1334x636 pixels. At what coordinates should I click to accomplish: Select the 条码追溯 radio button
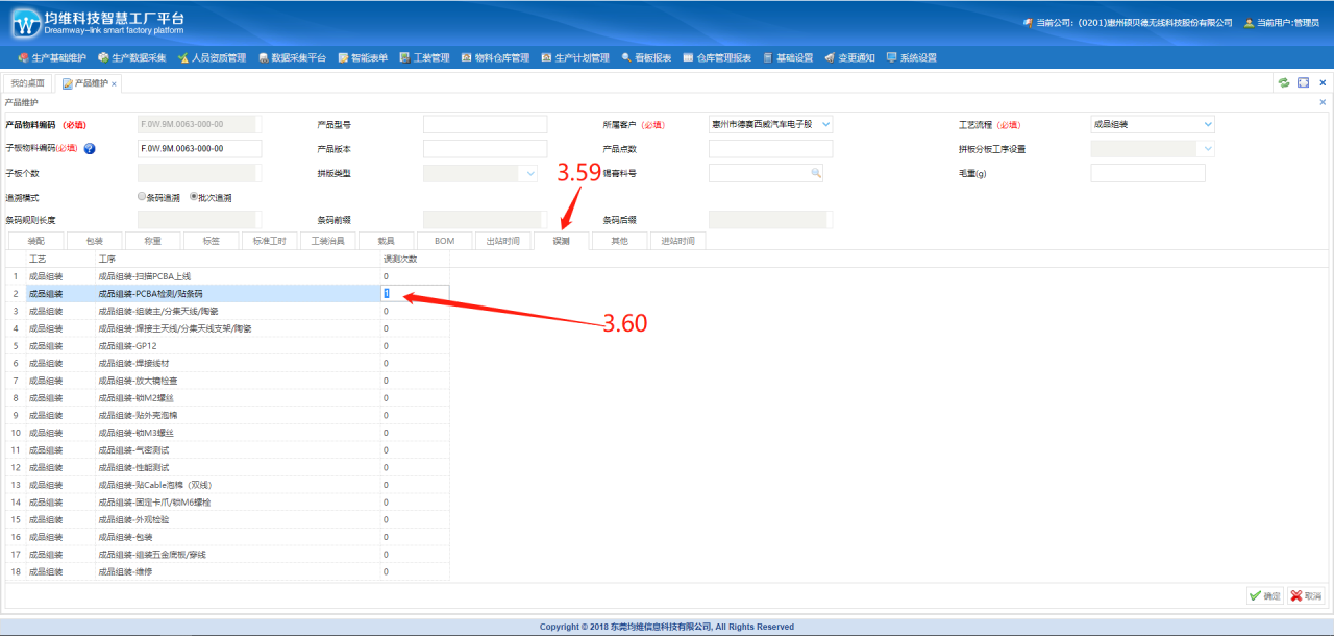[141, 197]
